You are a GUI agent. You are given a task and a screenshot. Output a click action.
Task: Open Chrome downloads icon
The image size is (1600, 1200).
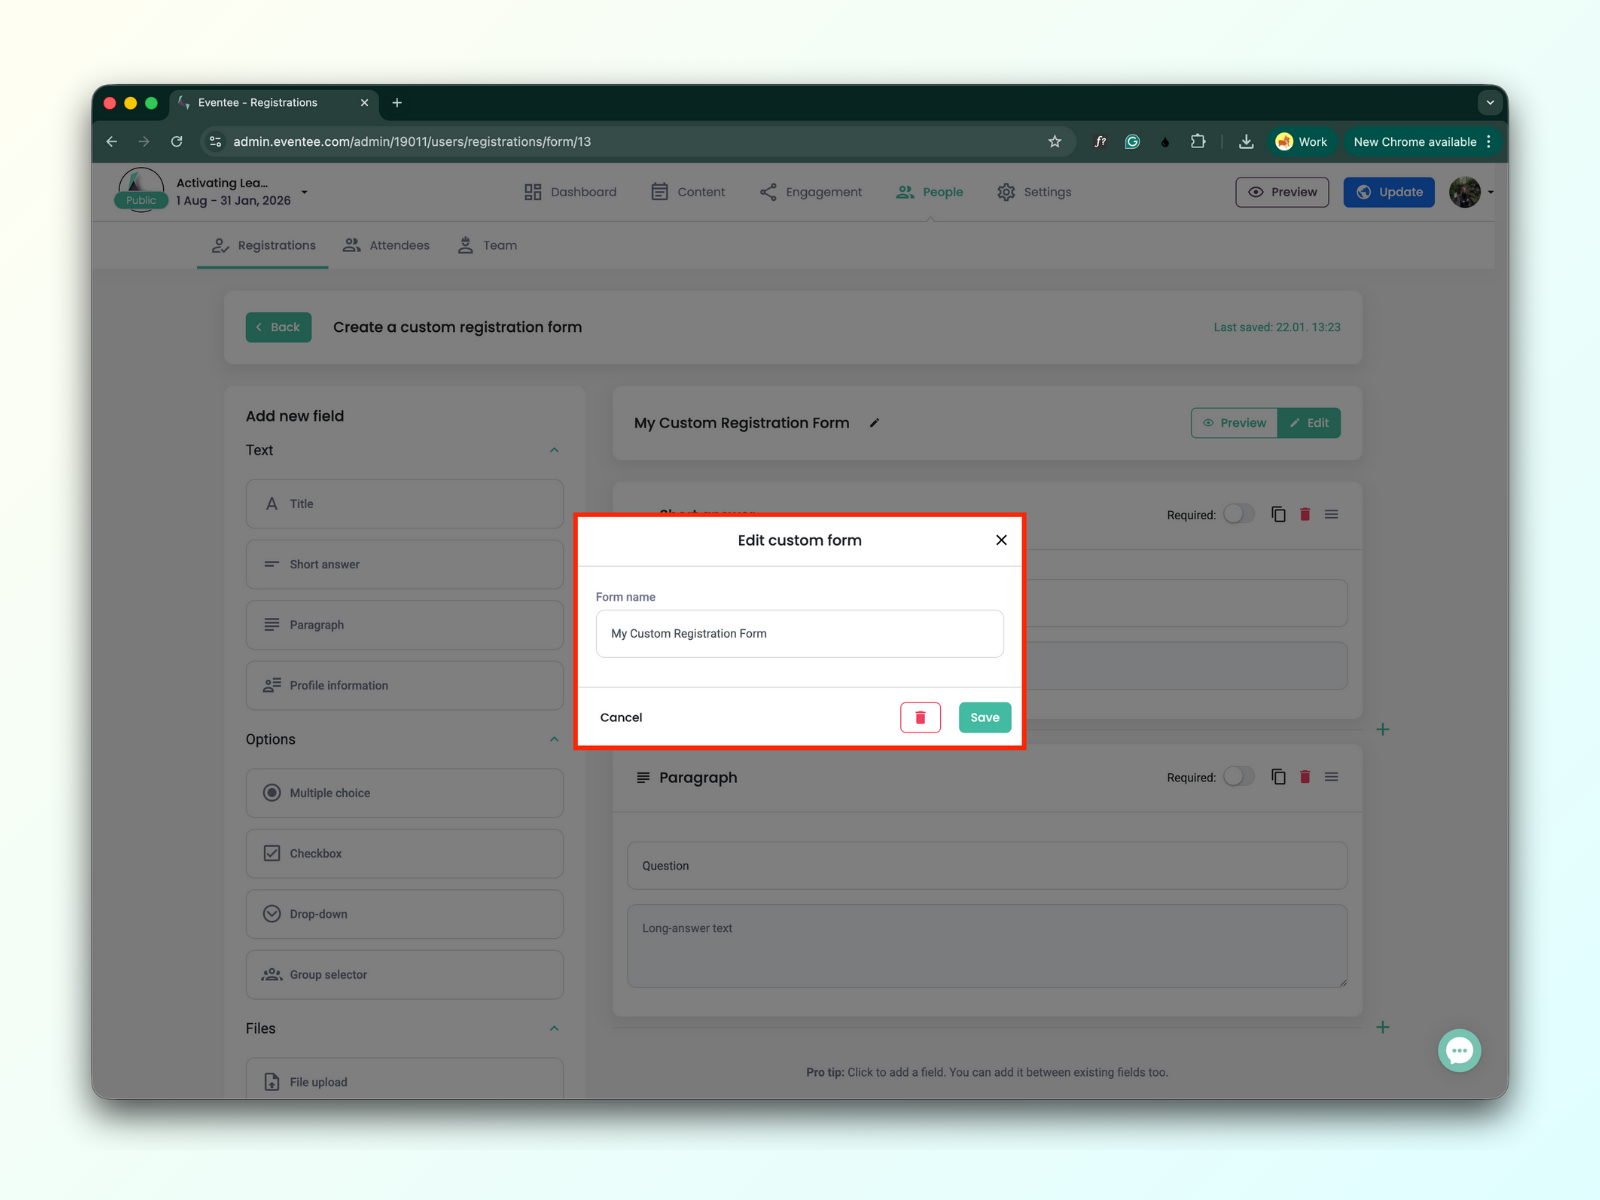(1246, 142)
